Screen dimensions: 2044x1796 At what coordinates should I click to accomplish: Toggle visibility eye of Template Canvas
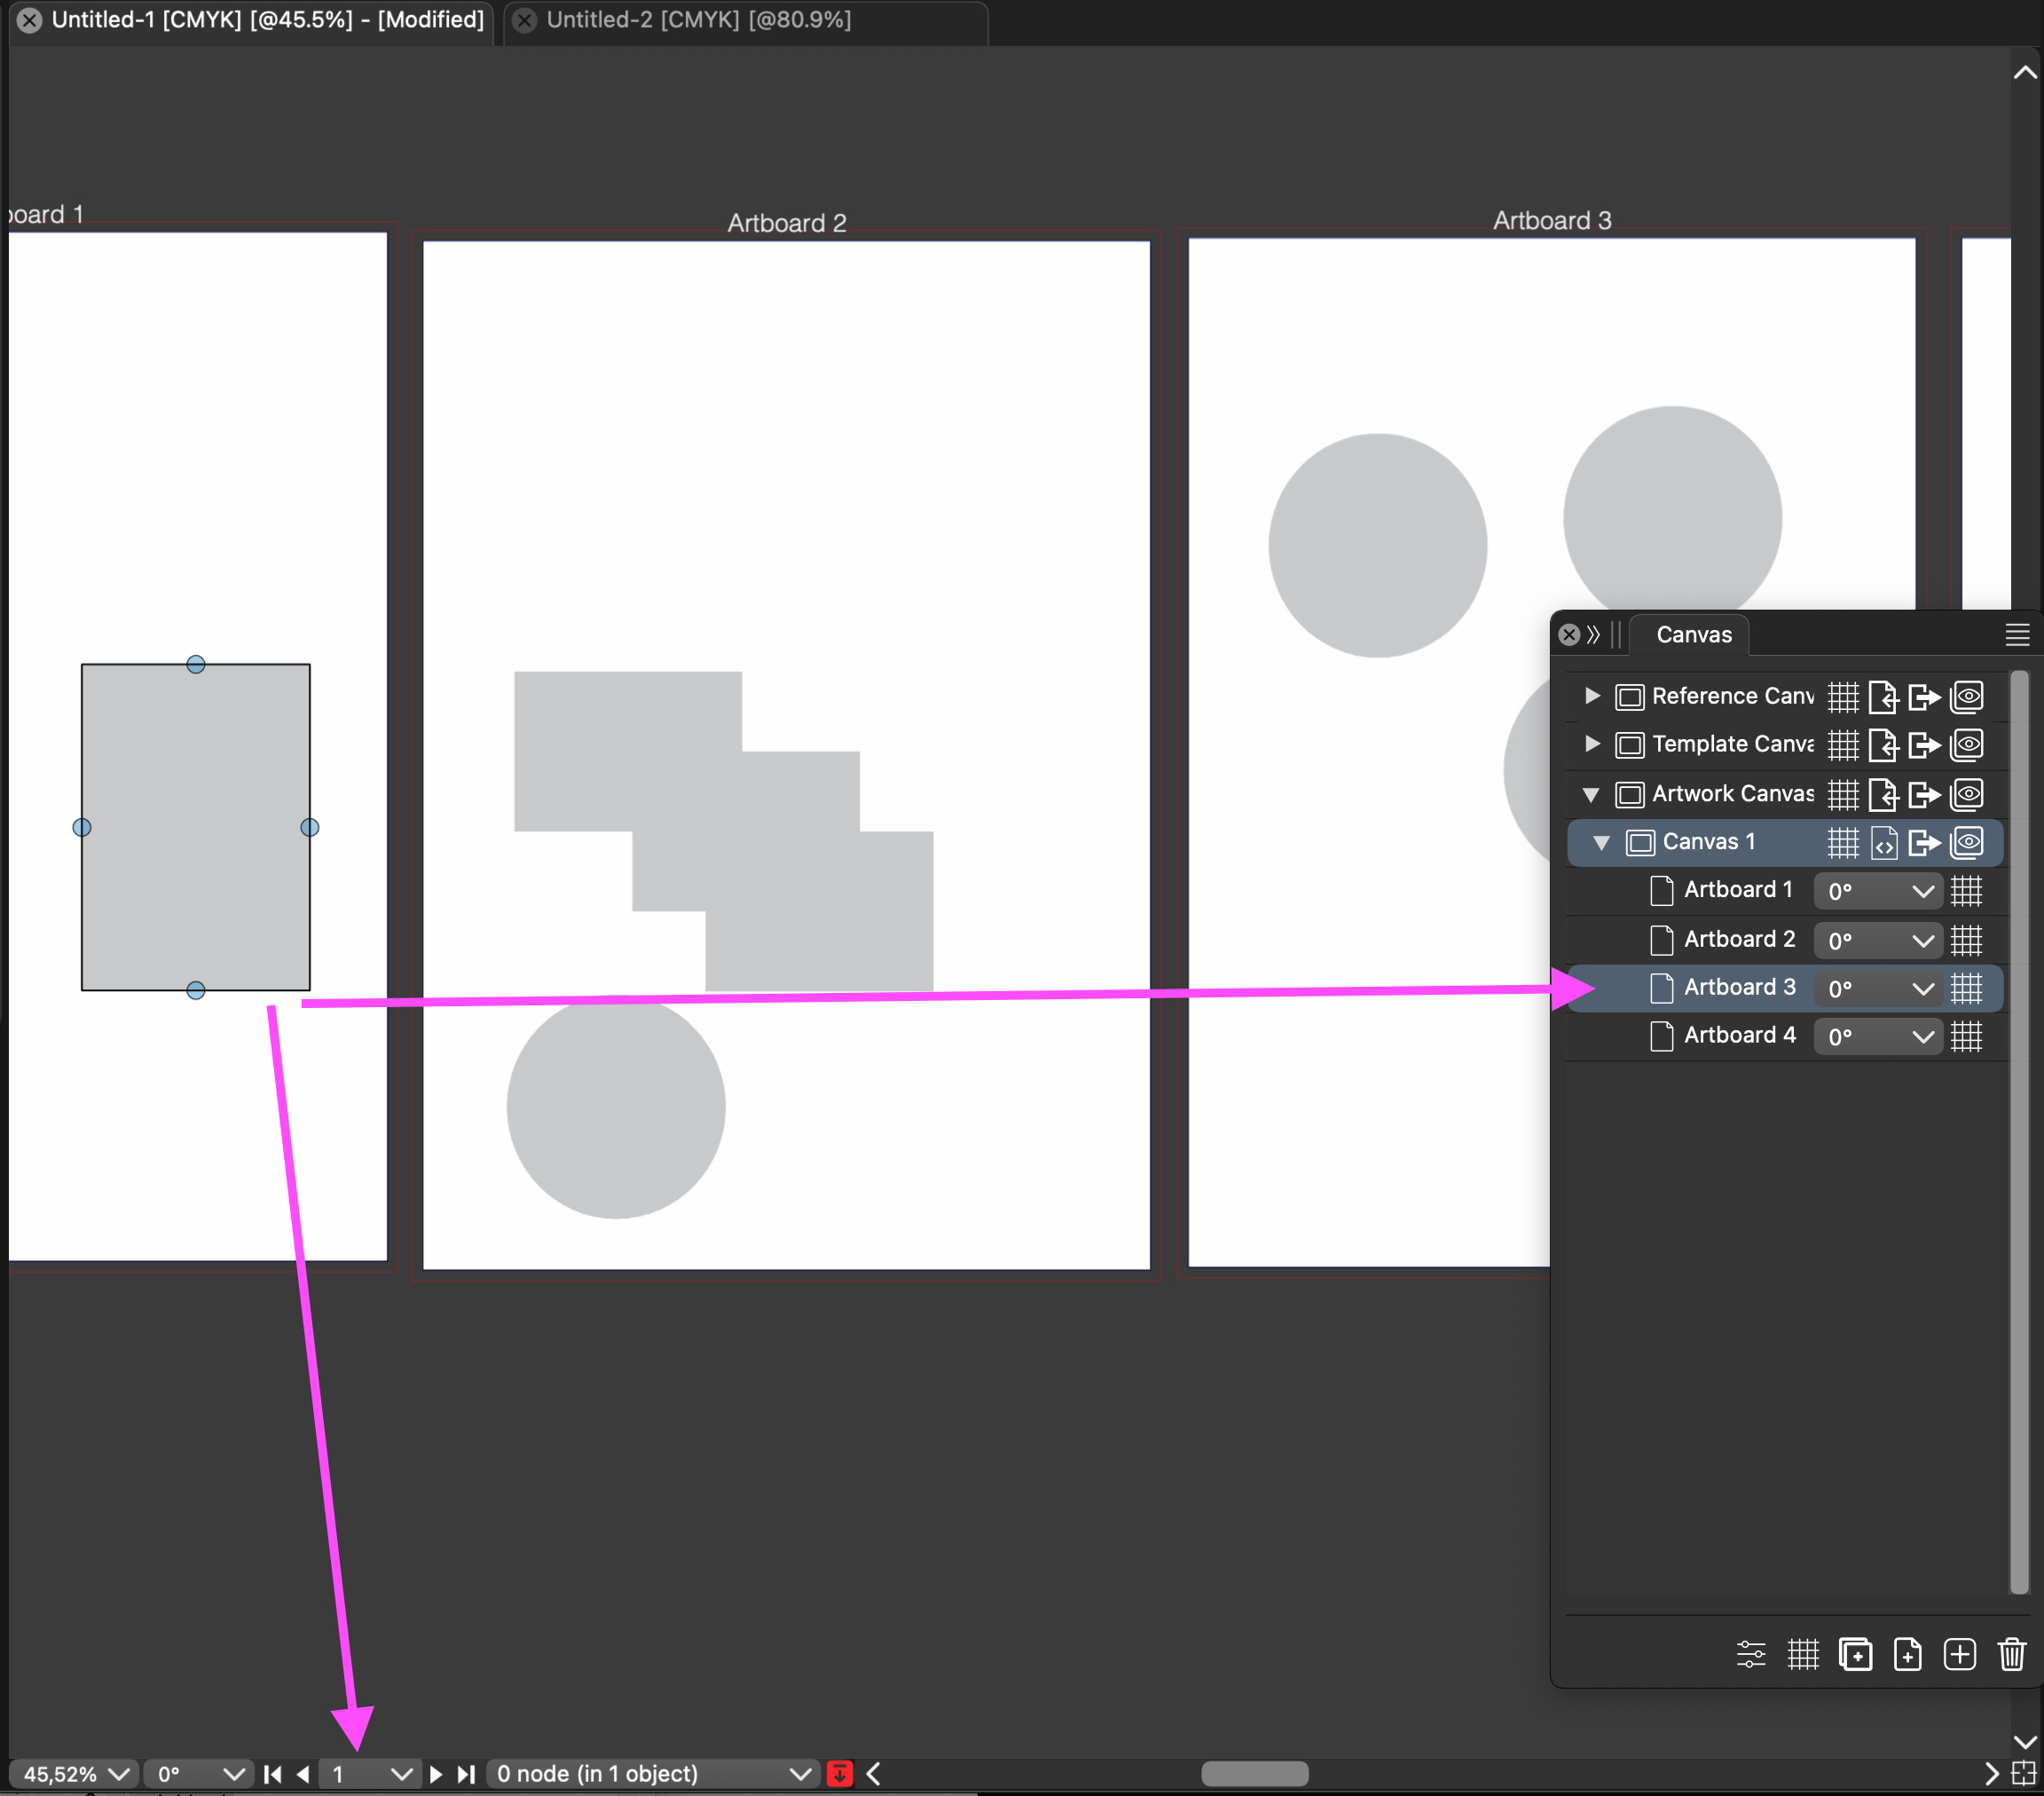1967,744
